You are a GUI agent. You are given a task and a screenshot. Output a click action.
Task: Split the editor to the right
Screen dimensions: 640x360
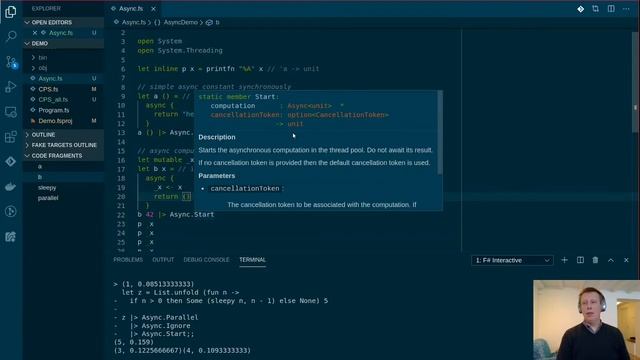[611, 9]
